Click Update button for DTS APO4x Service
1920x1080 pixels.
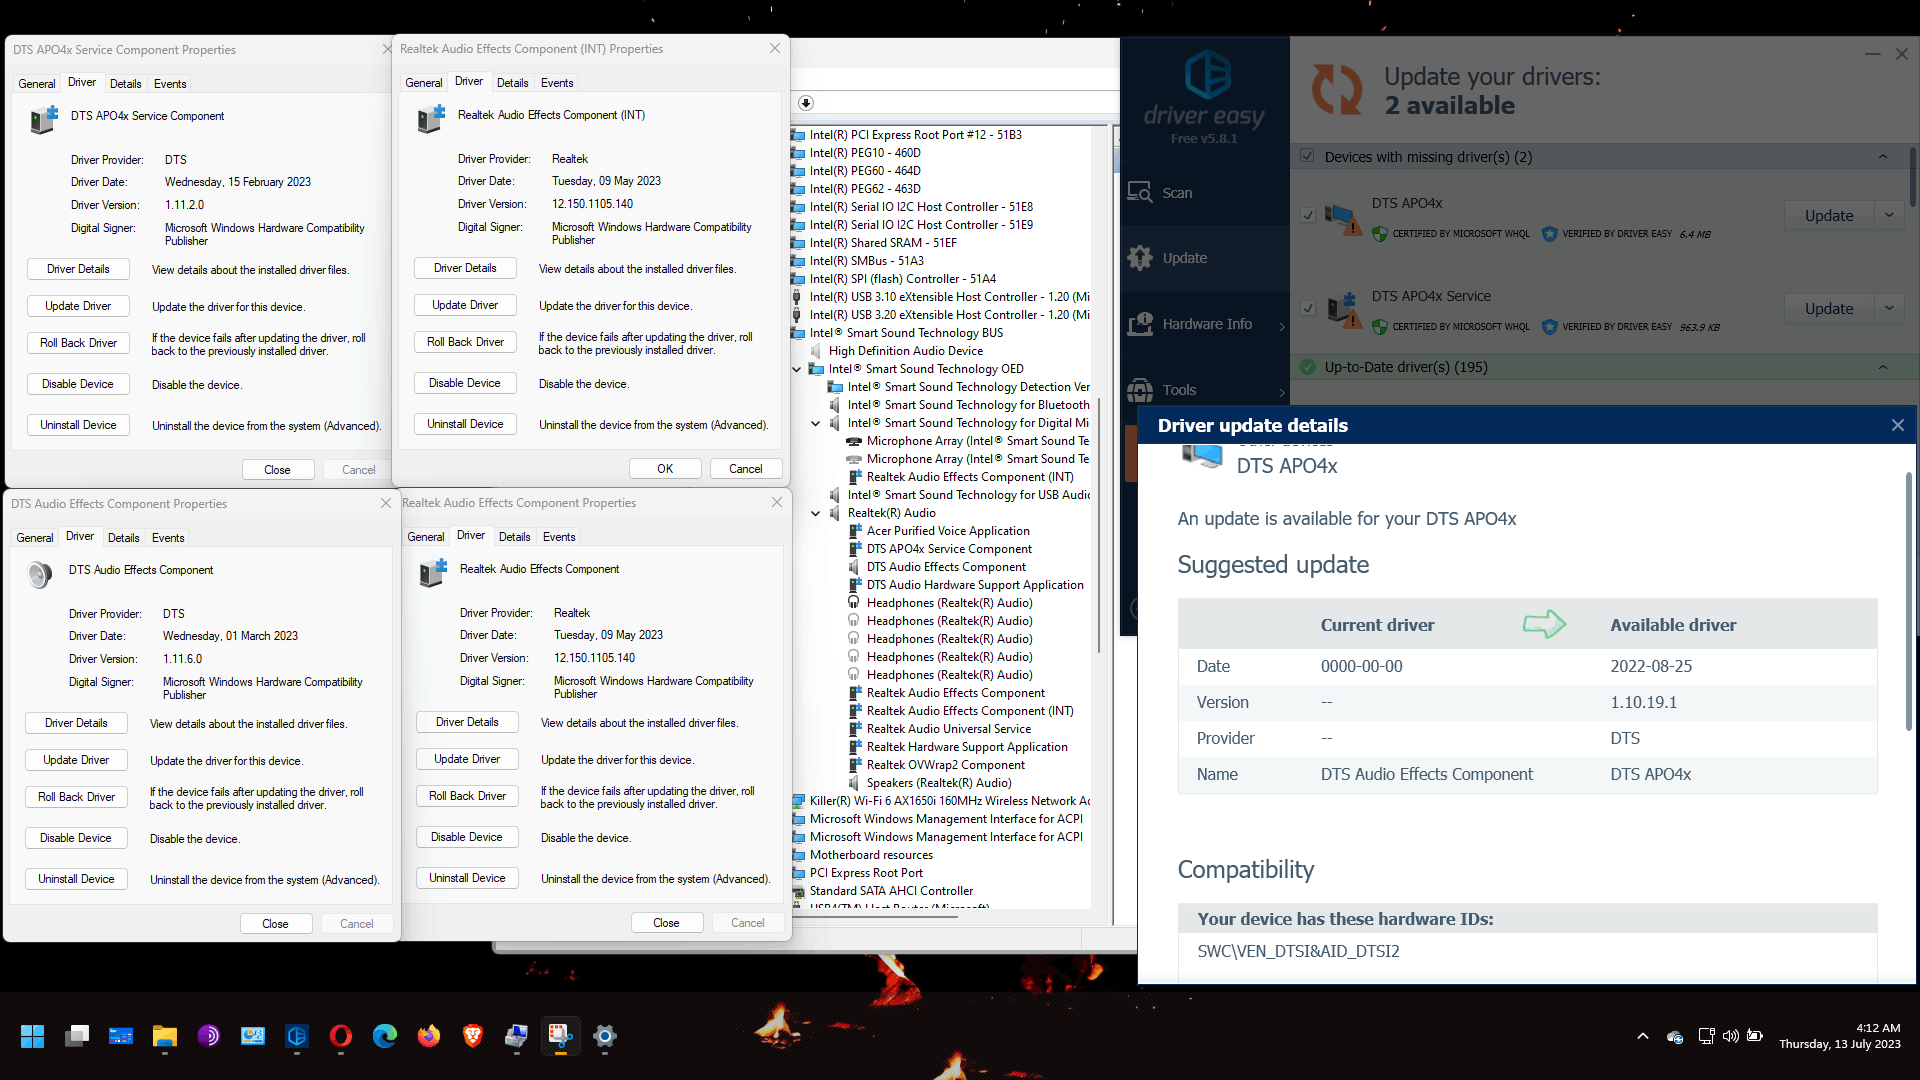point(1828,309)
